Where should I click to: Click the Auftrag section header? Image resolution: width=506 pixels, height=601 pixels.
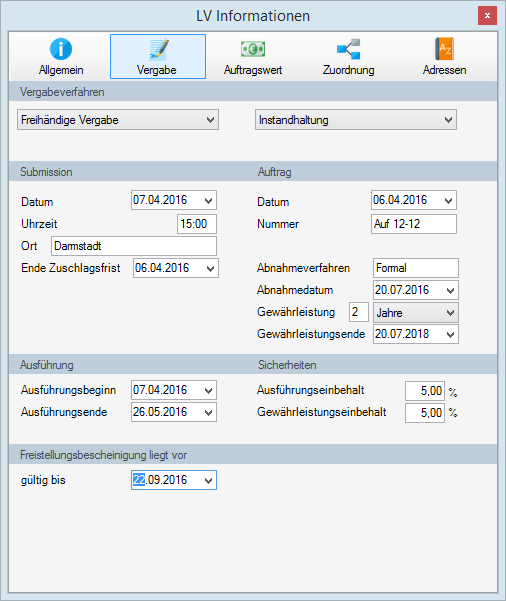pos(274,172)
